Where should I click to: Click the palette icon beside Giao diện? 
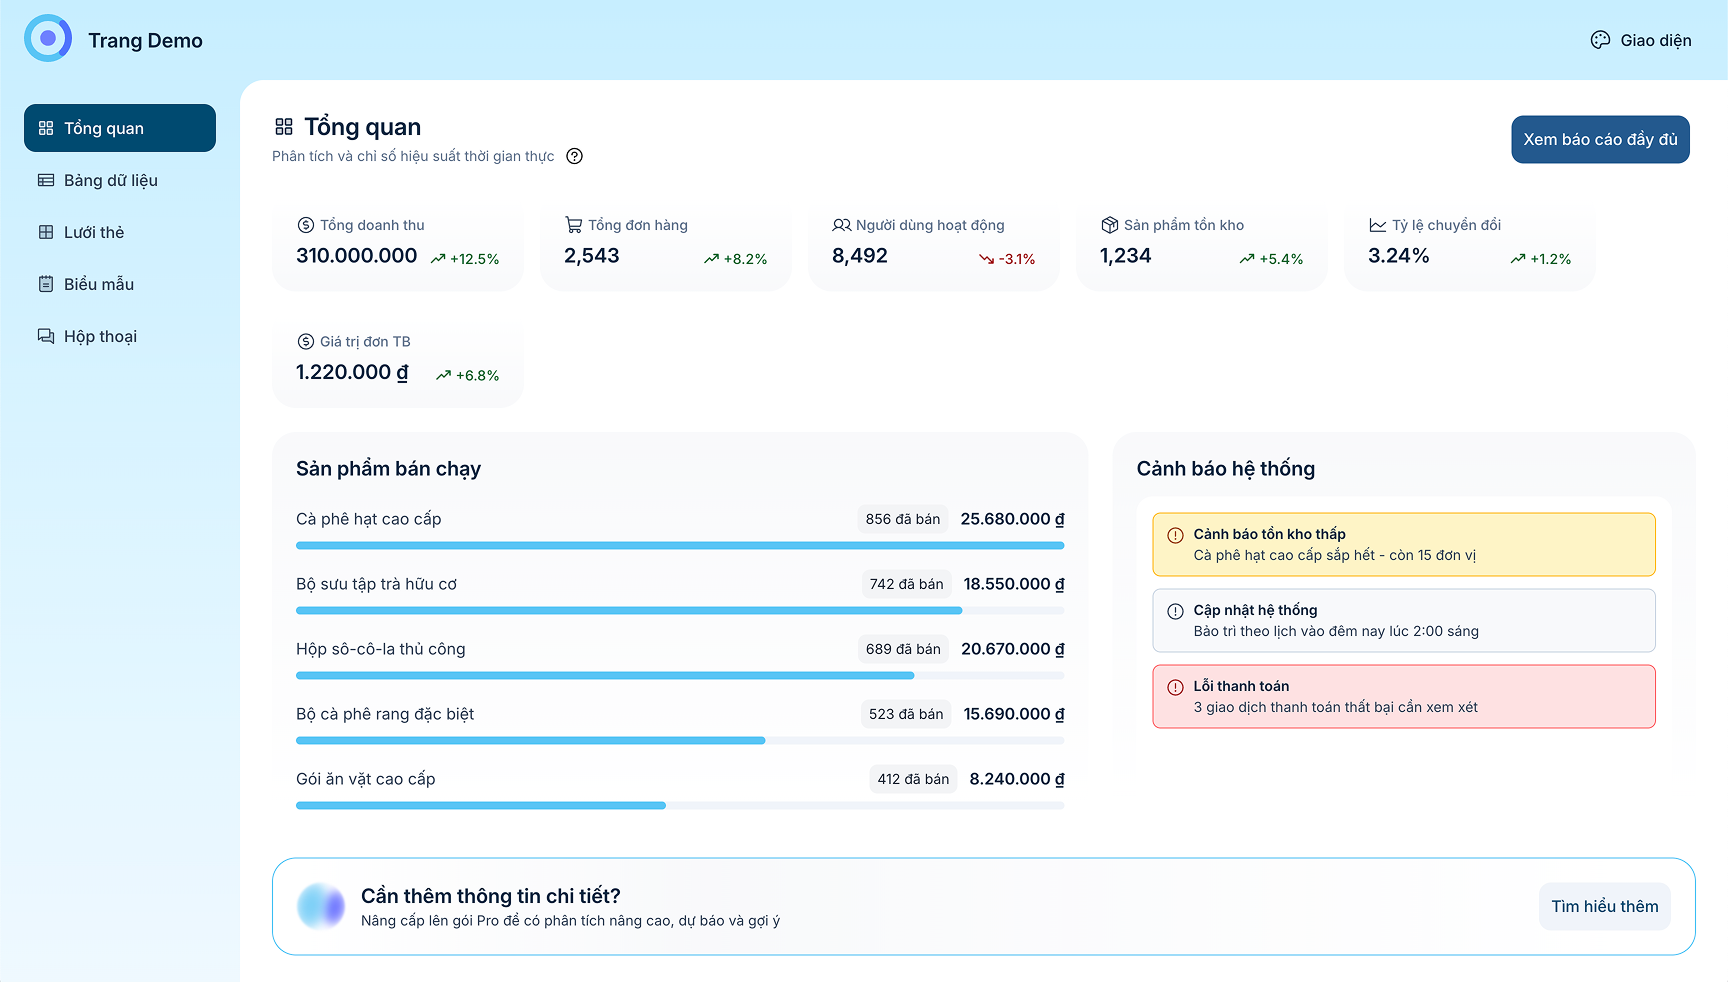coord(1600,40)
